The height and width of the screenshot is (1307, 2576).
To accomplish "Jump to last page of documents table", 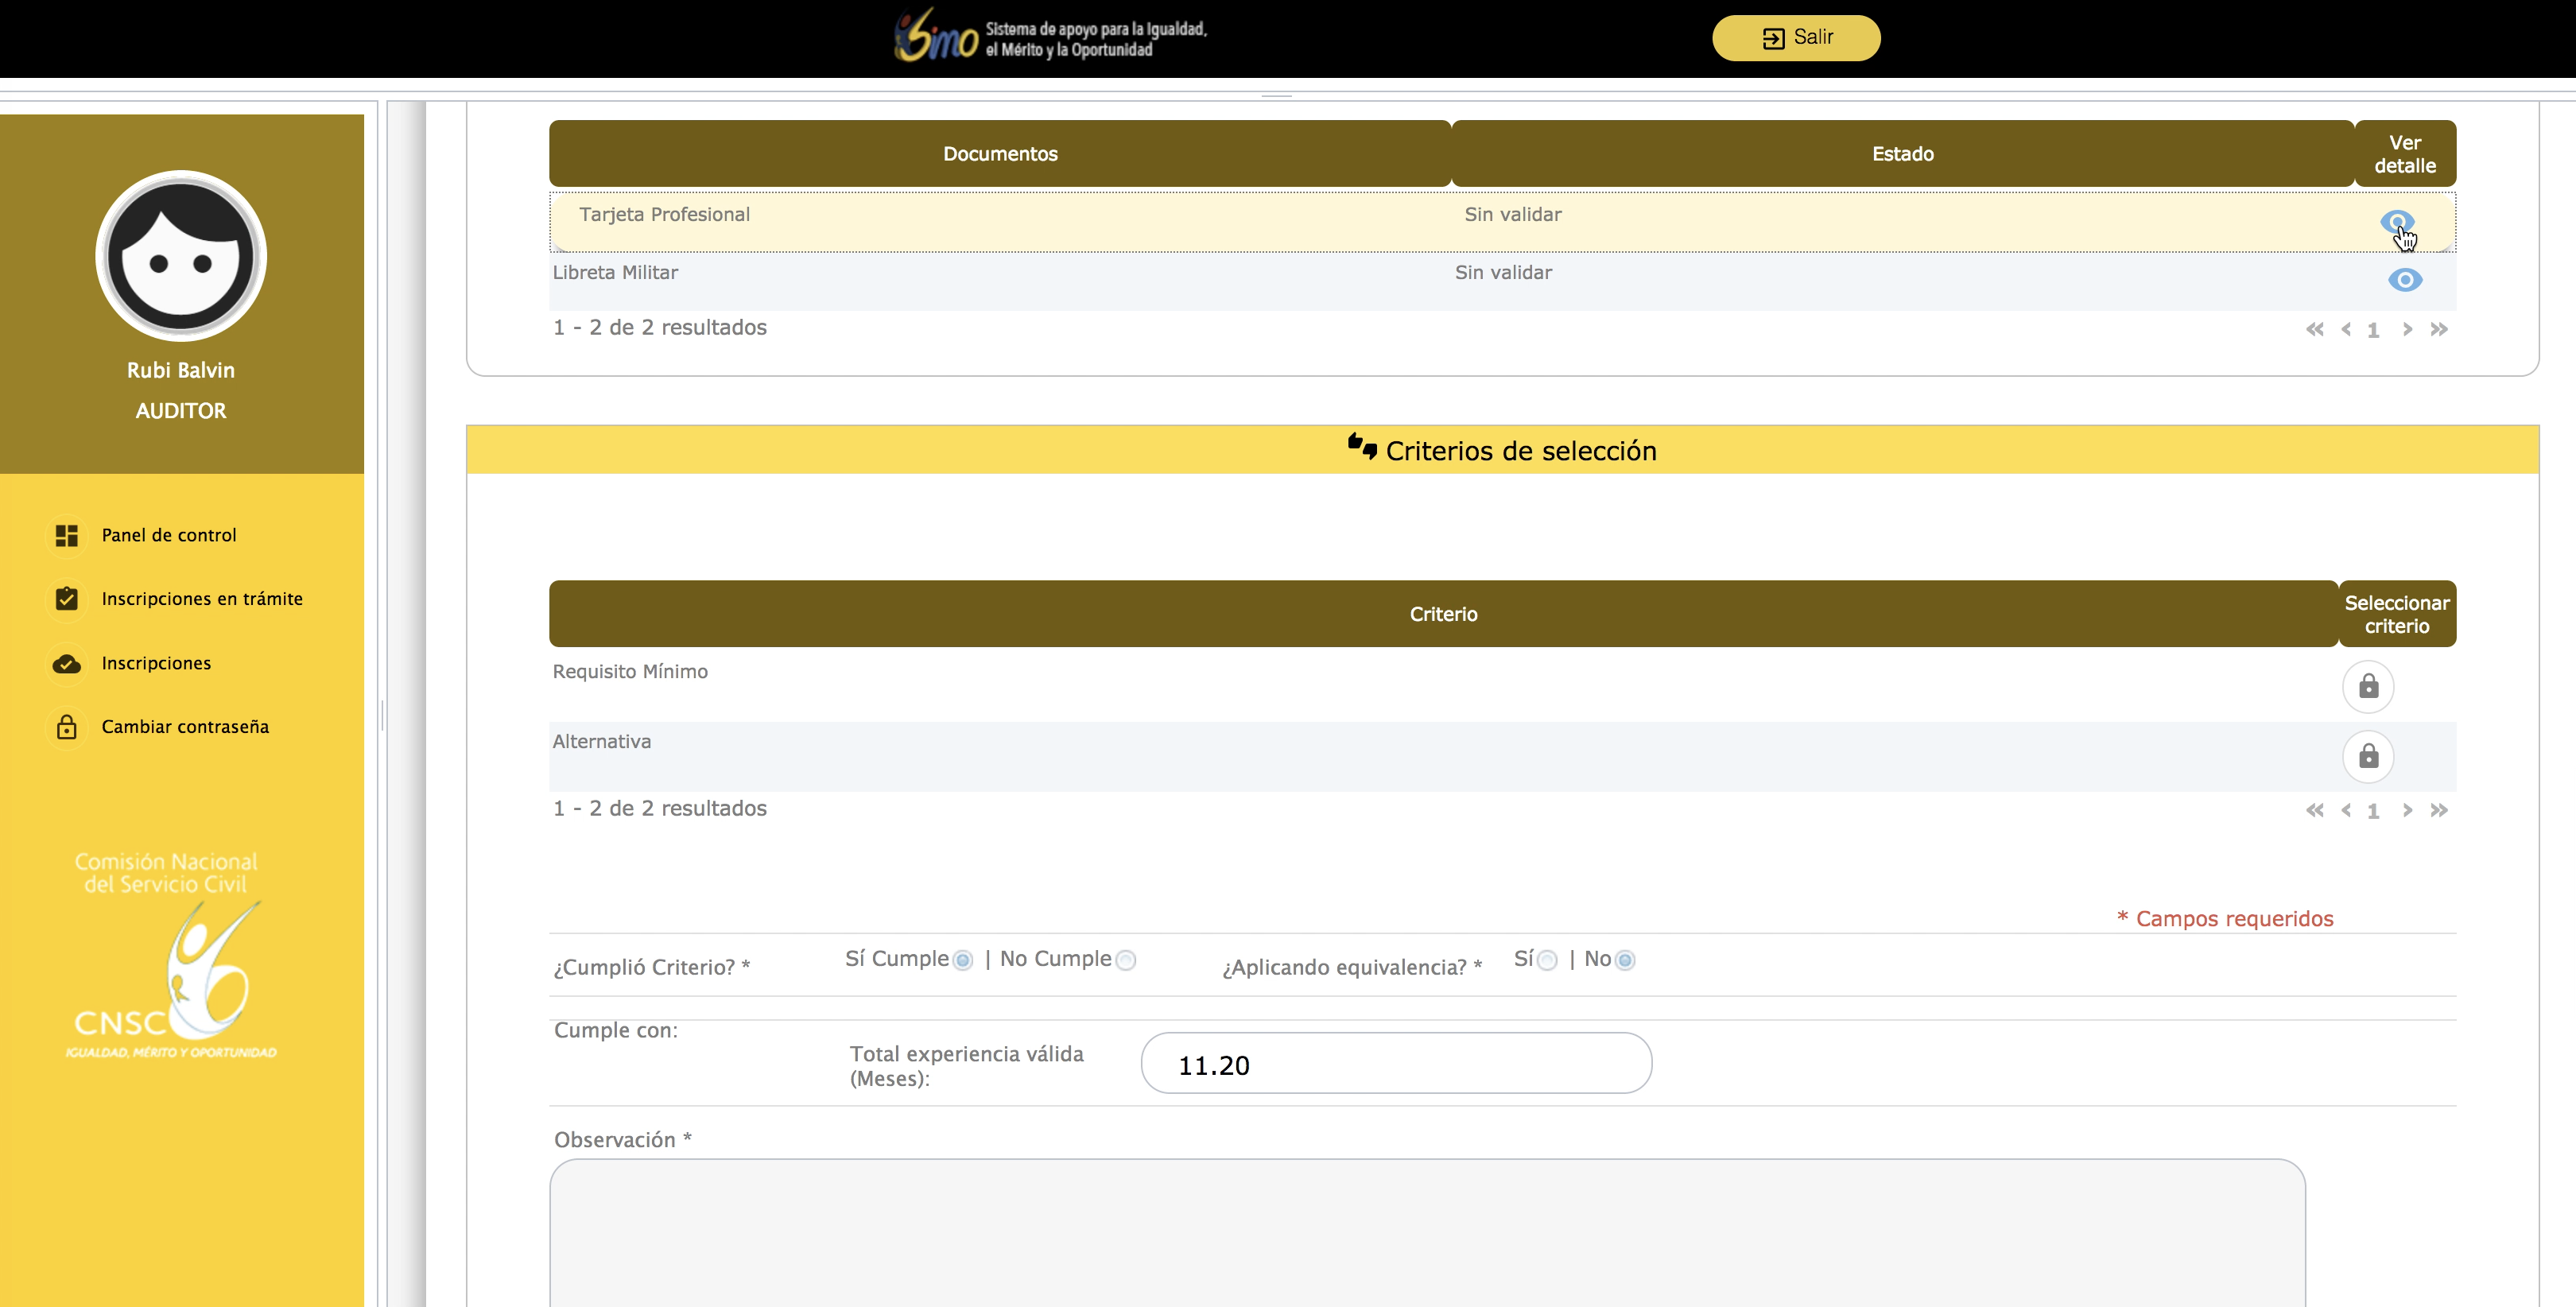I will tap(2438, 330).
